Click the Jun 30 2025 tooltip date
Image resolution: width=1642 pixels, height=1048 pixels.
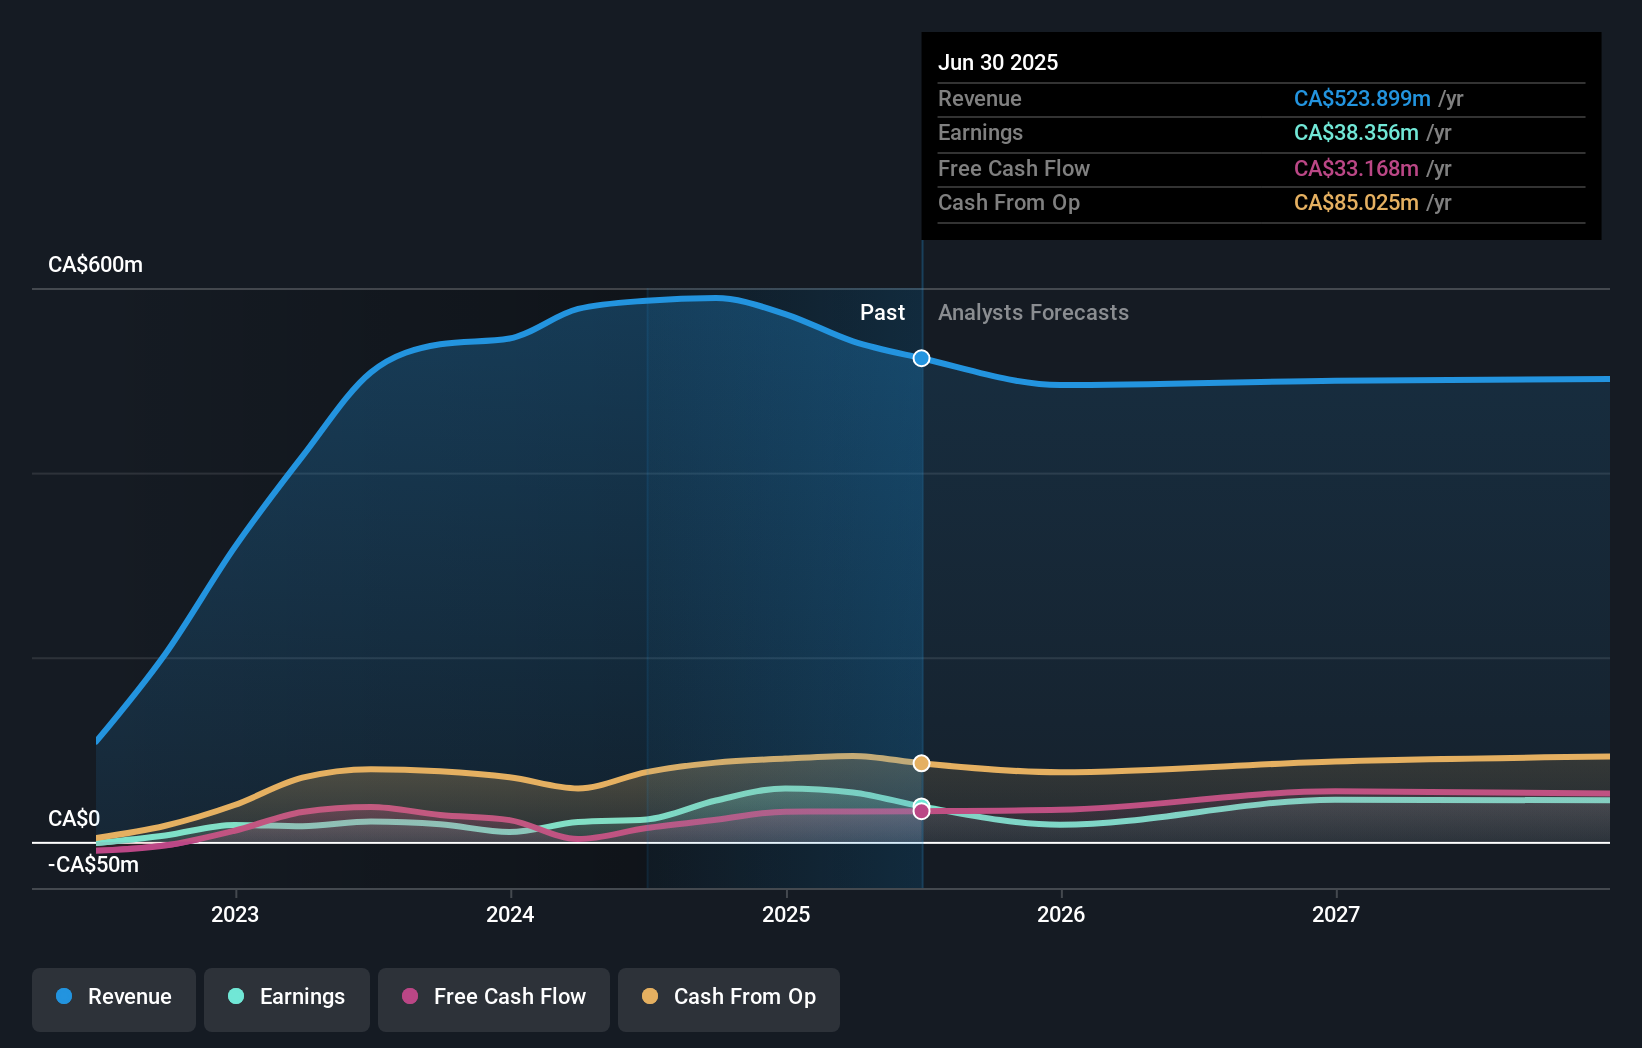point(998,62)
